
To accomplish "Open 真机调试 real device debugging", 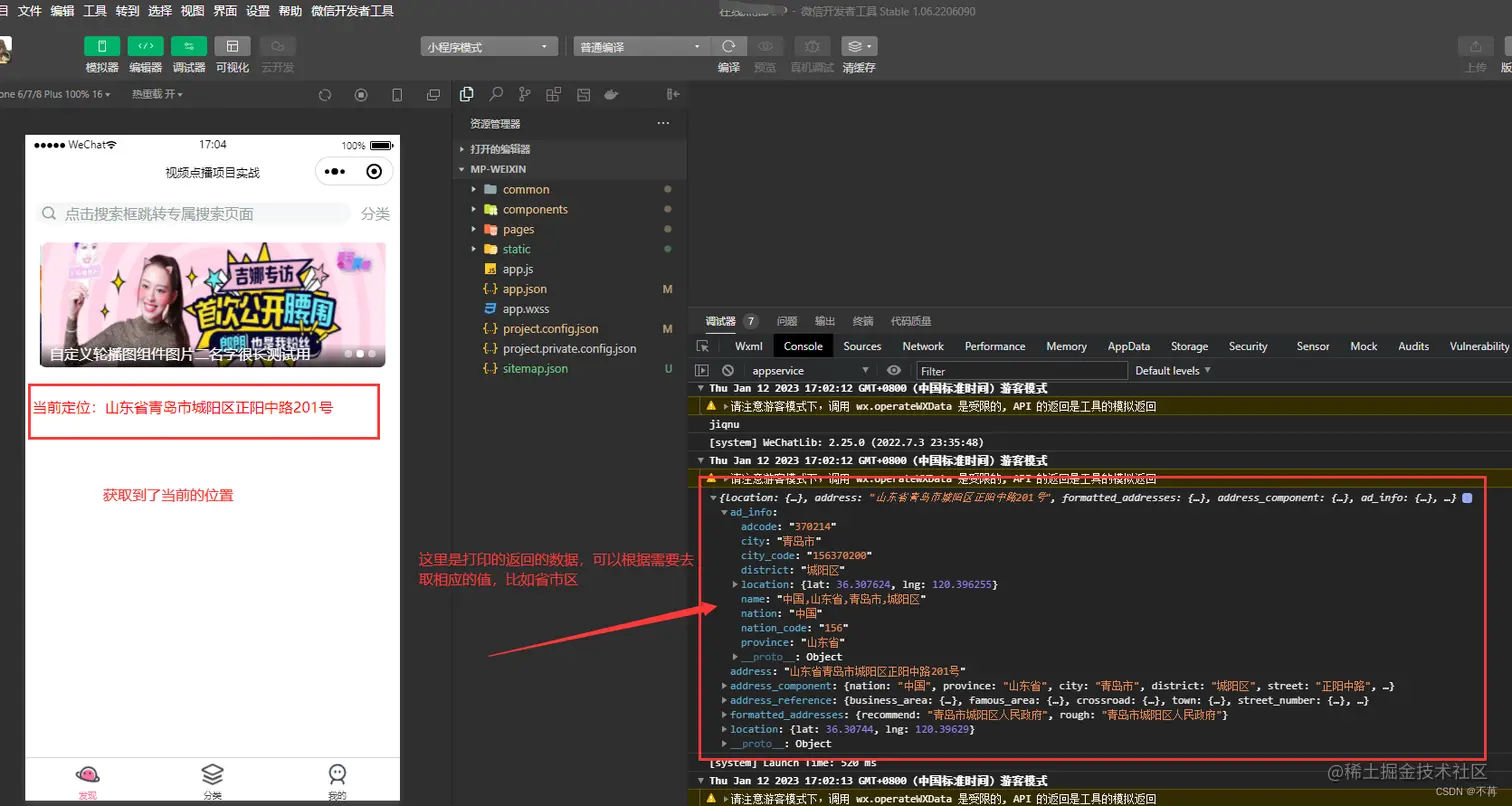I will tap(812, 46).
